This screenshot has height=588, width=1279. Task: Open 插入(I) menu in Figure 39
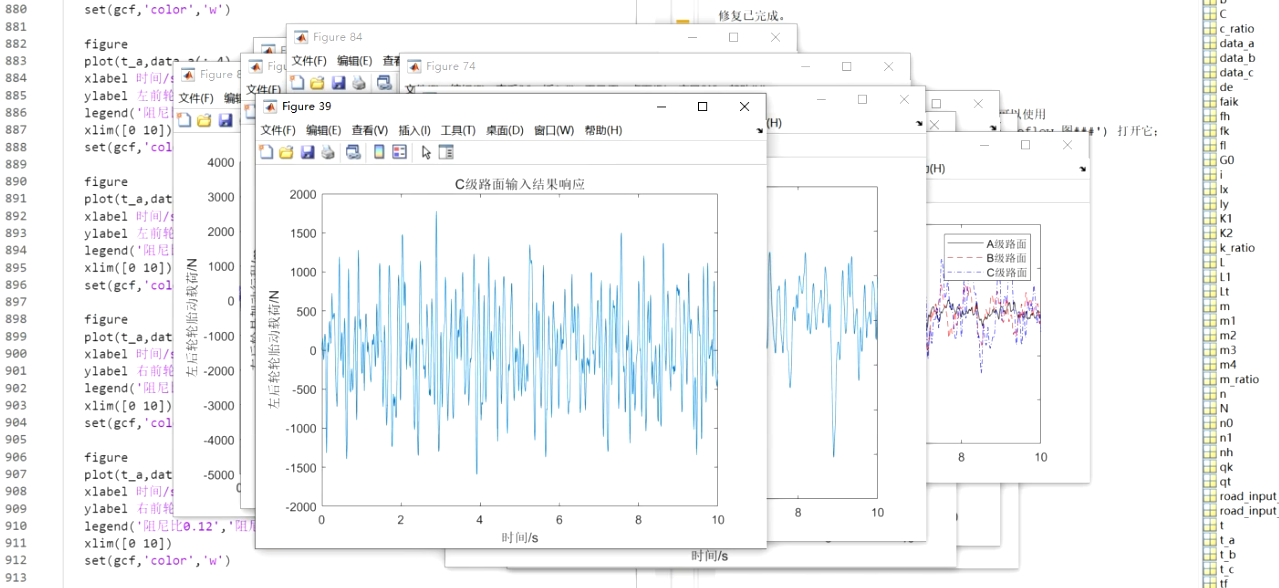click(x=414, y=130)
